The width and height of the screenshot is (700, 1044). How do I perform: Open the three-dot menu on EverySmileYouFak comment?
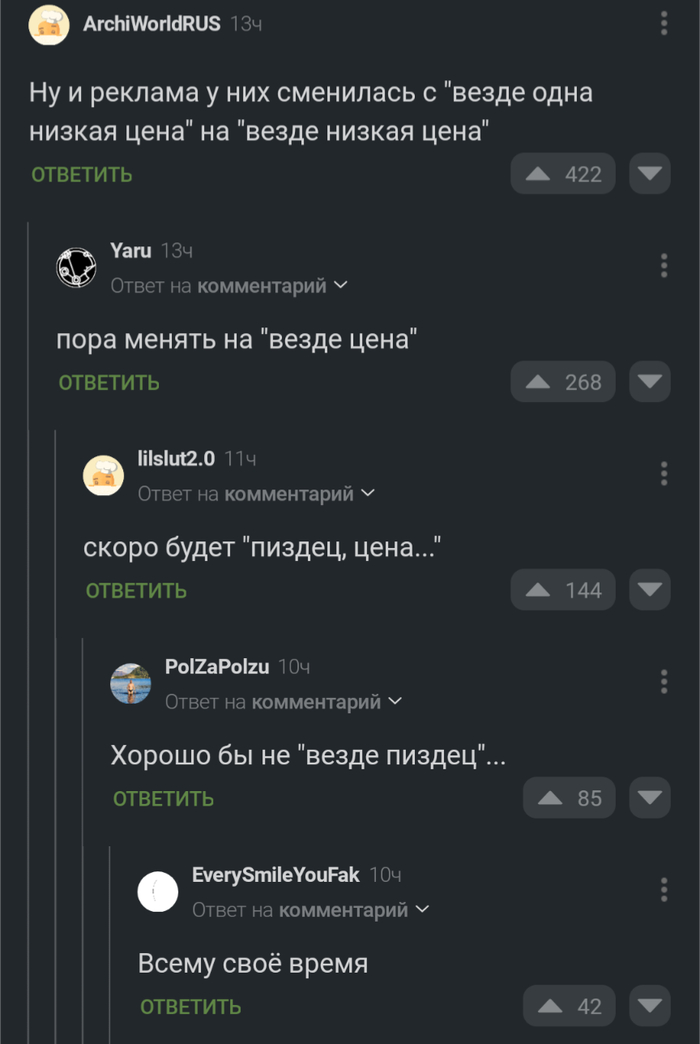[x=664, y=889]
